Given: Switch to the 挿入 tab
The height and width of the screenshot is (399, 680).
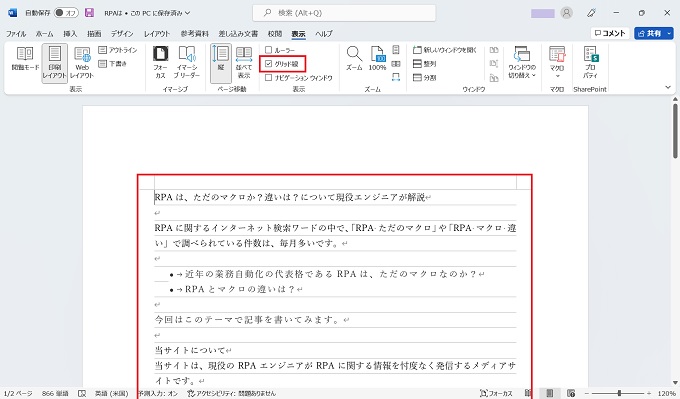Looking at the screenshot, I should point(70,33).
